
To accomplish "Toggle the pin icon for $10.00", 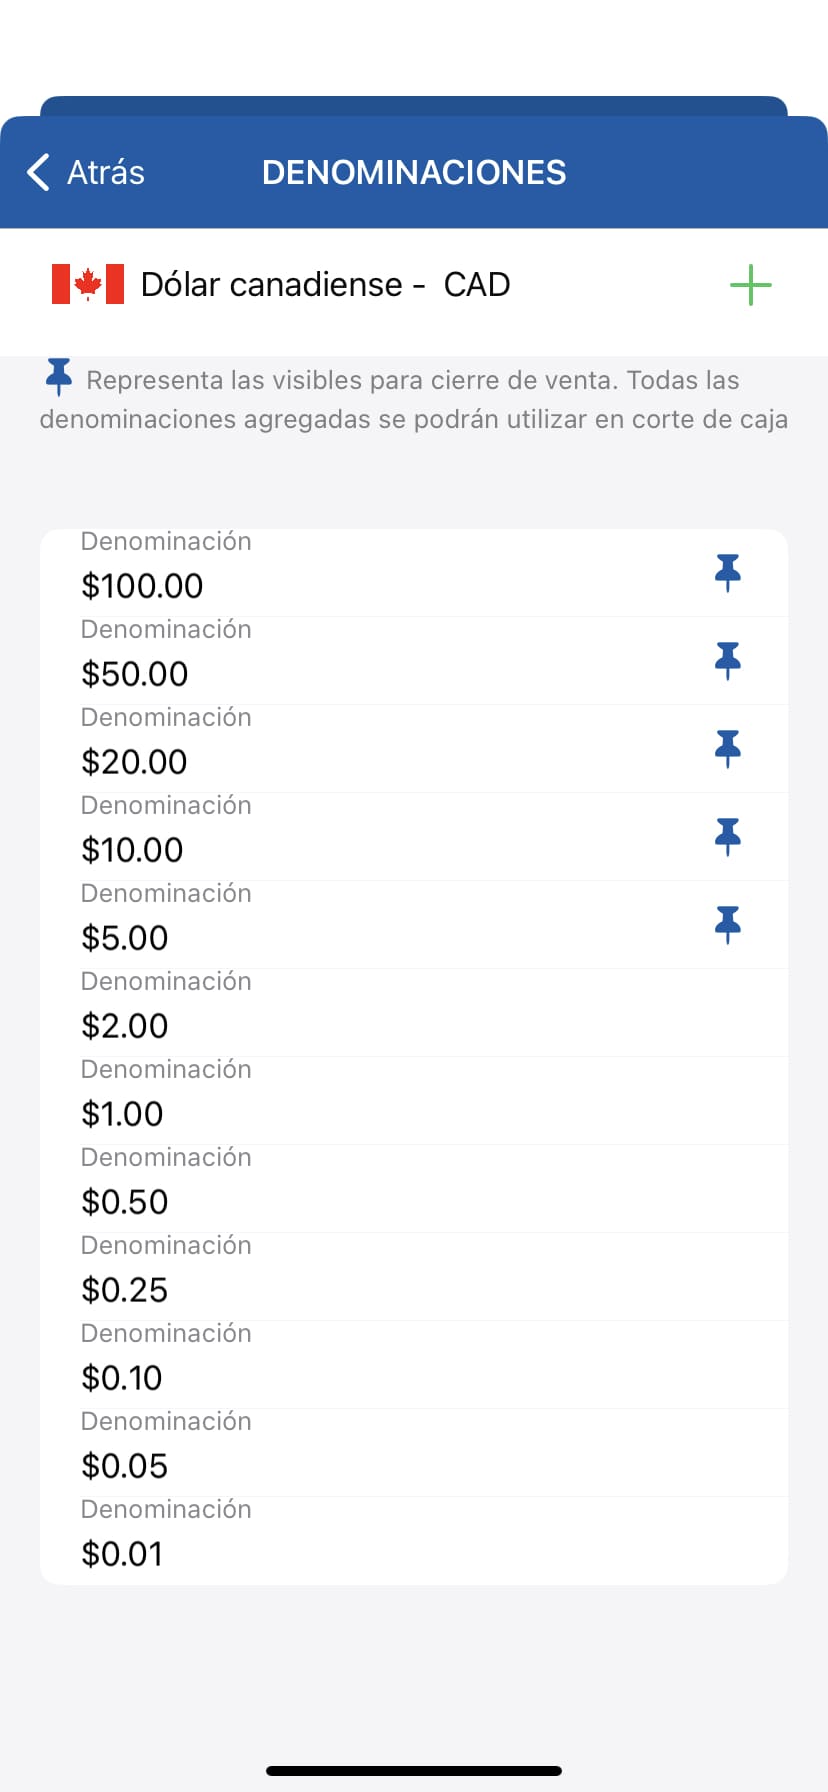I will coord(728,836).
